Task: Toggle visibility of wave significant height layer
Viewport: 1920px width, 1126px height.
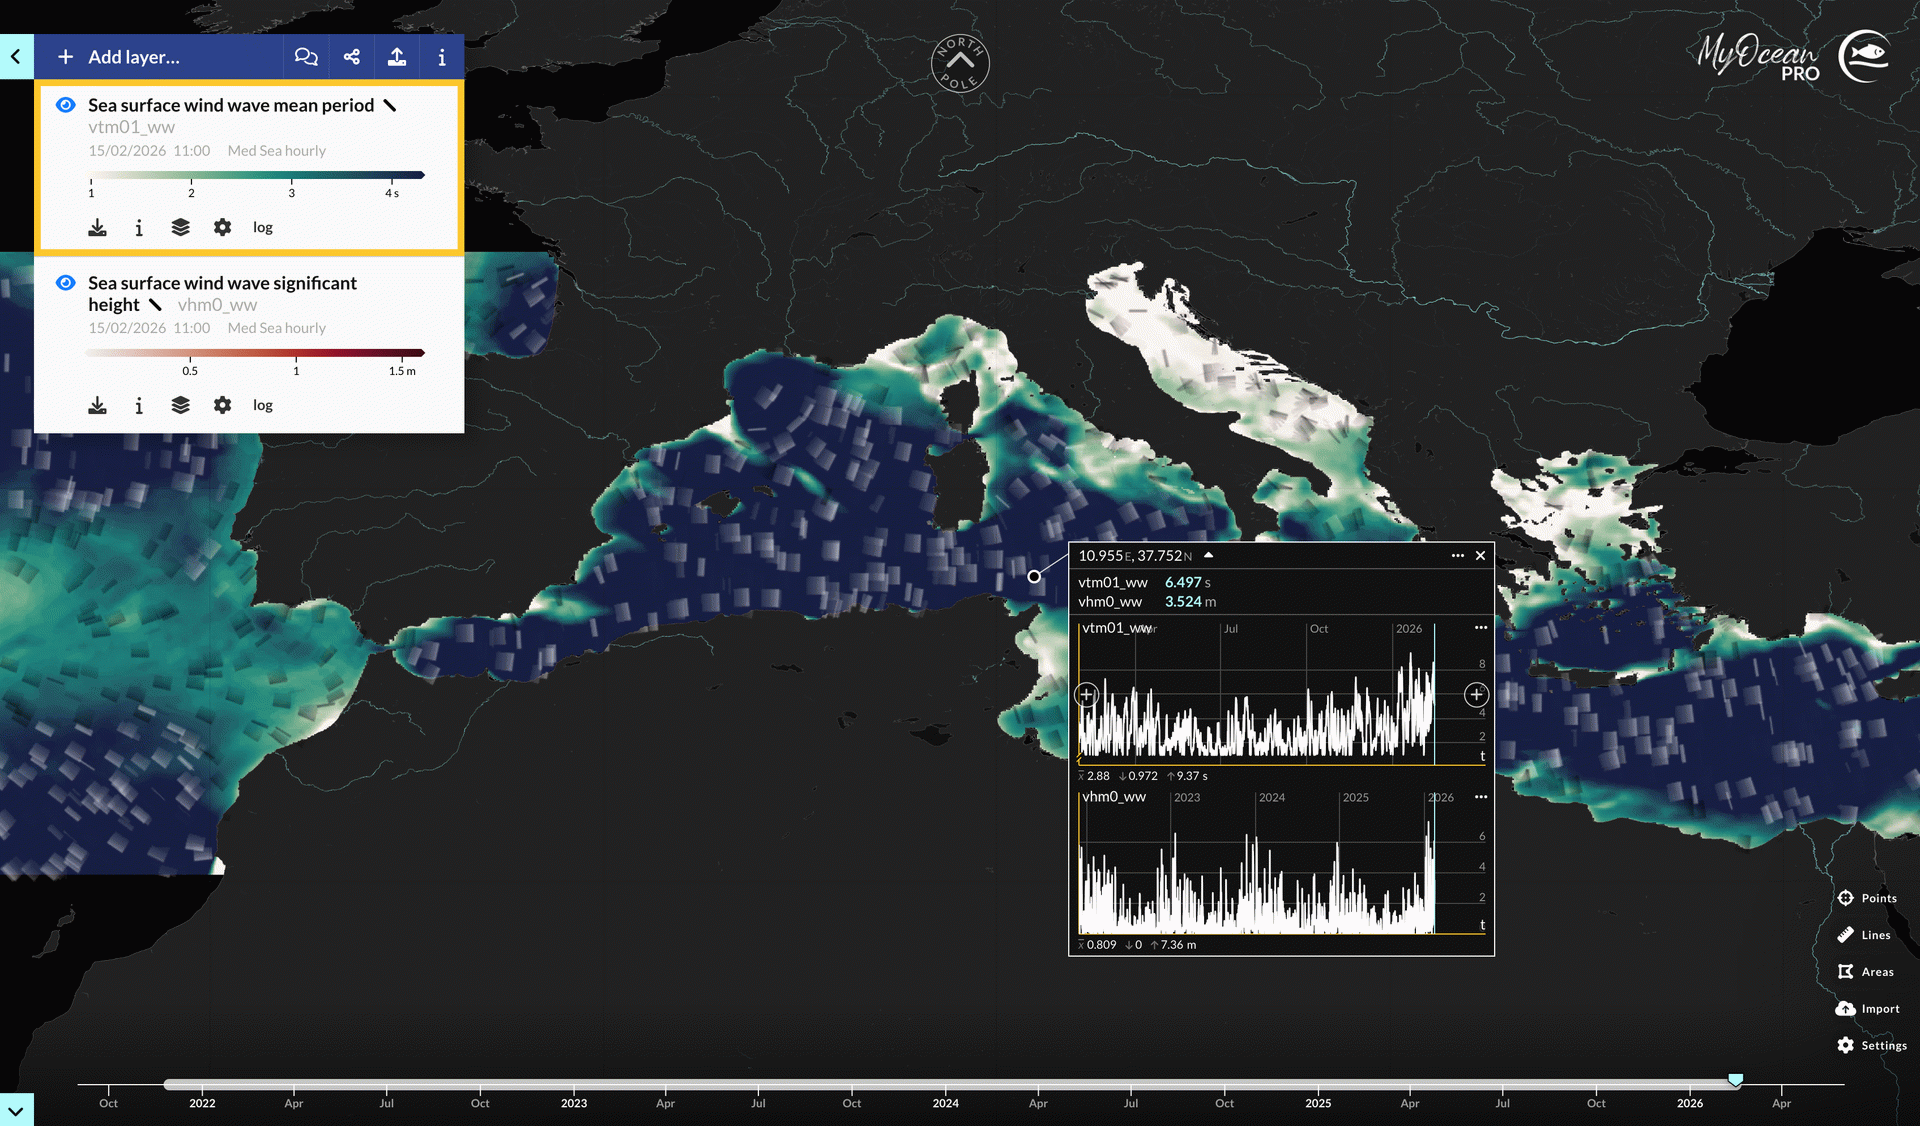Action: pyautogui.click(x=66, y=283)
